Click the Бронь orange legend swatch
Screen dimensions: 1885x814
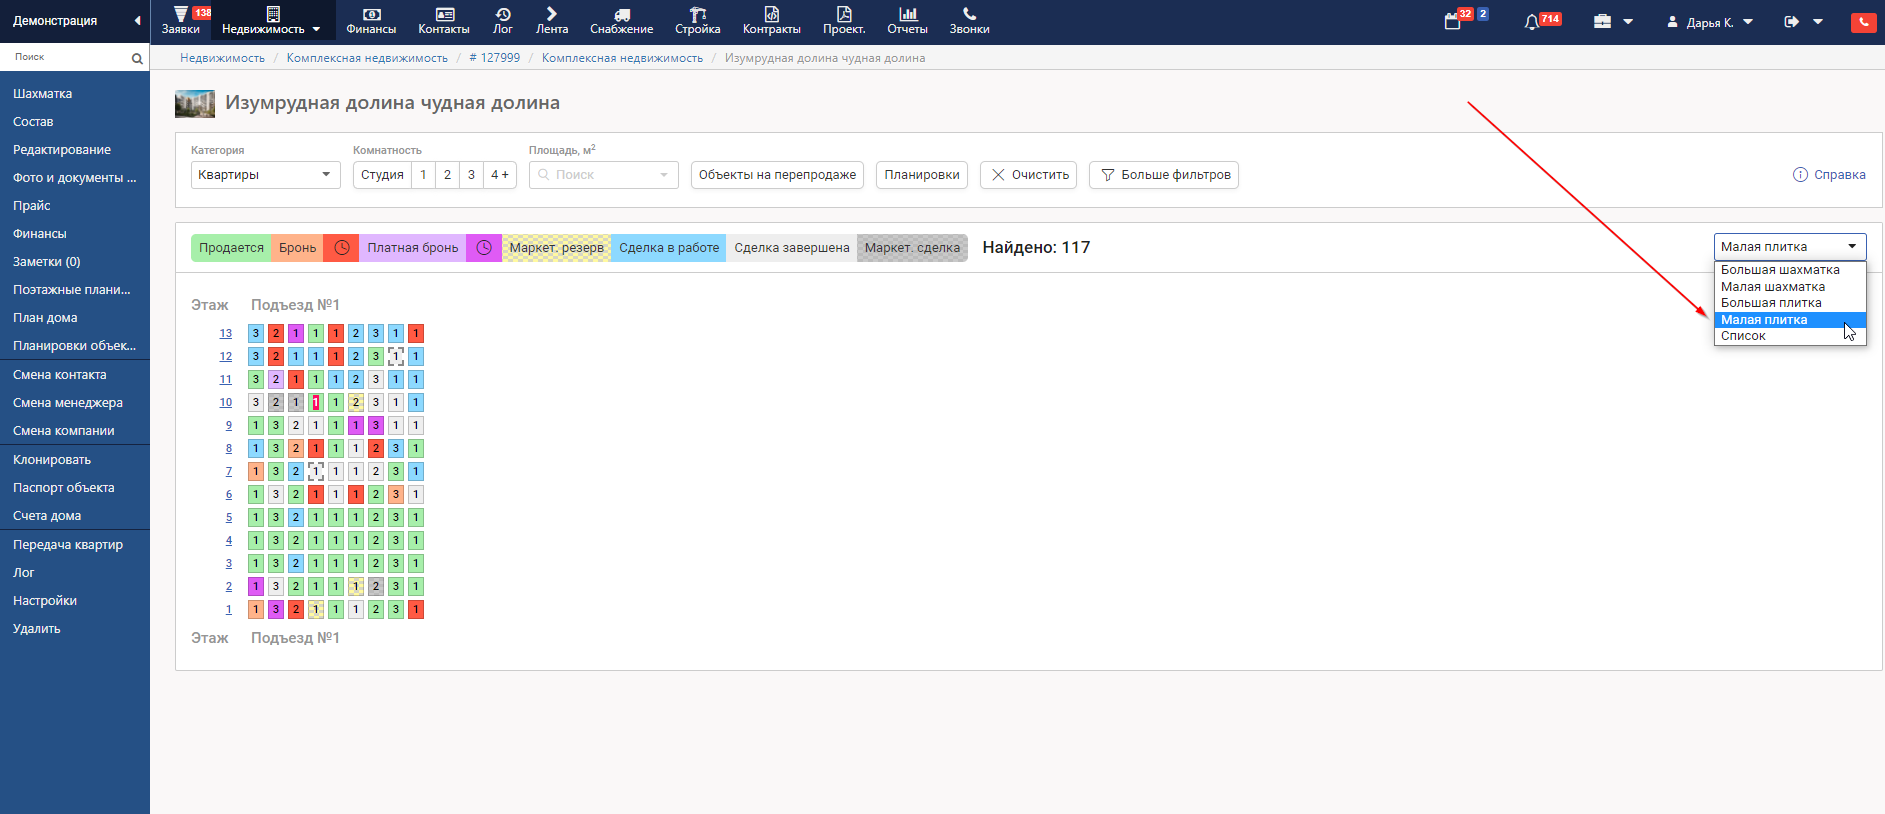[297, 248]
